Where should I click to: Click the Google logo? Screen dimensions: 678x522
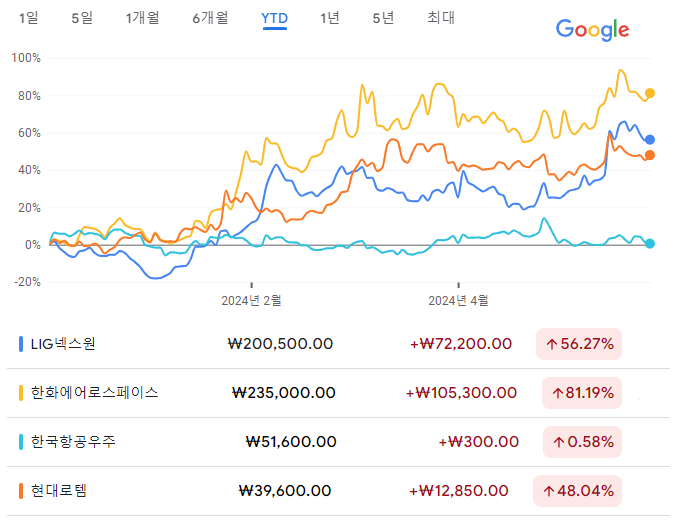[592, 30]
